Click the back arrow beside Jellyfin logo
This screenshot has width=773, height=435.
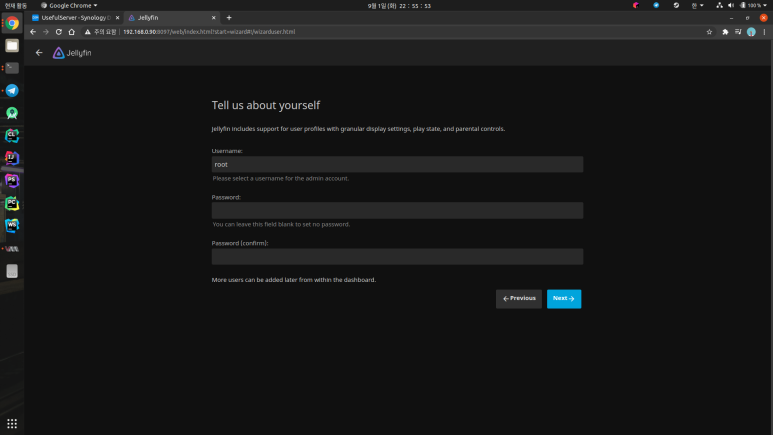click(39, 53)
